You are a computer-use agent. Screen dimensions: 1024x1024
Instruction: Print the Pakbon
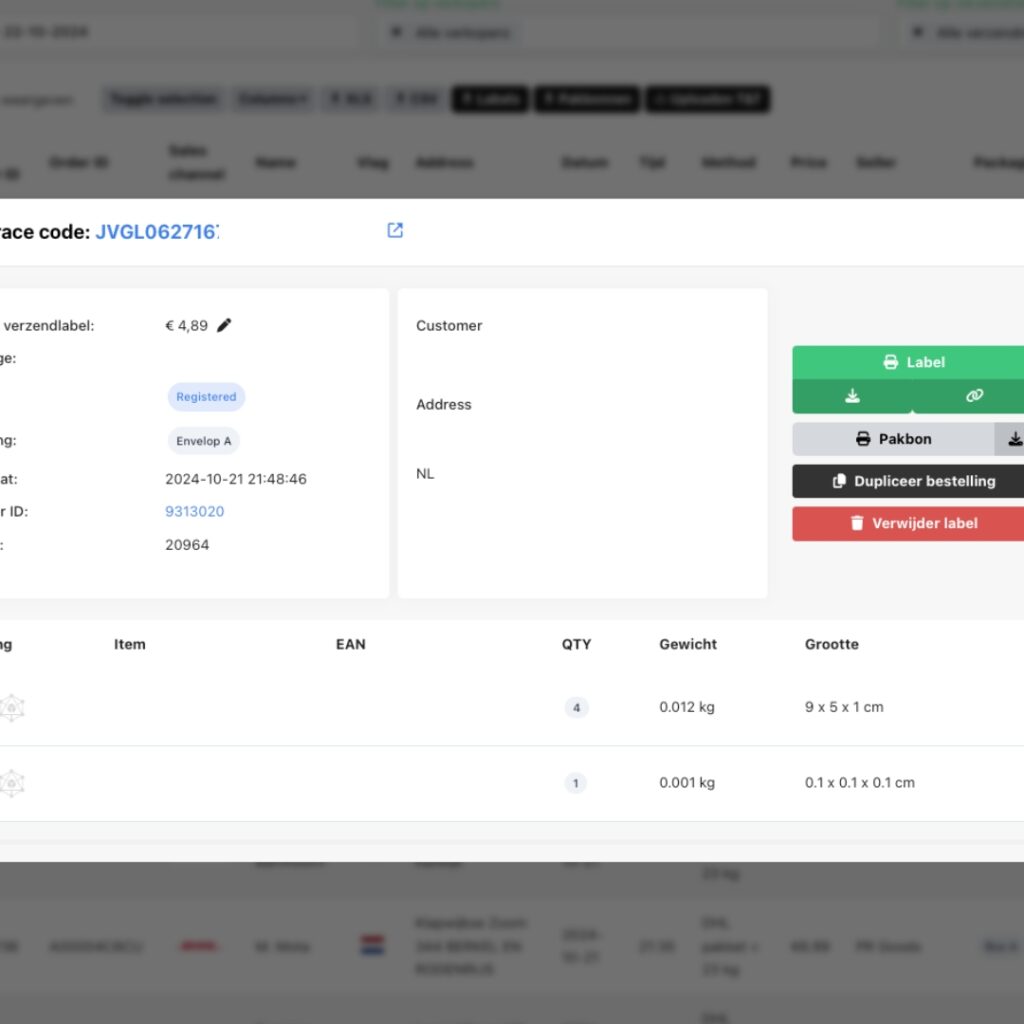click(893, 439)
